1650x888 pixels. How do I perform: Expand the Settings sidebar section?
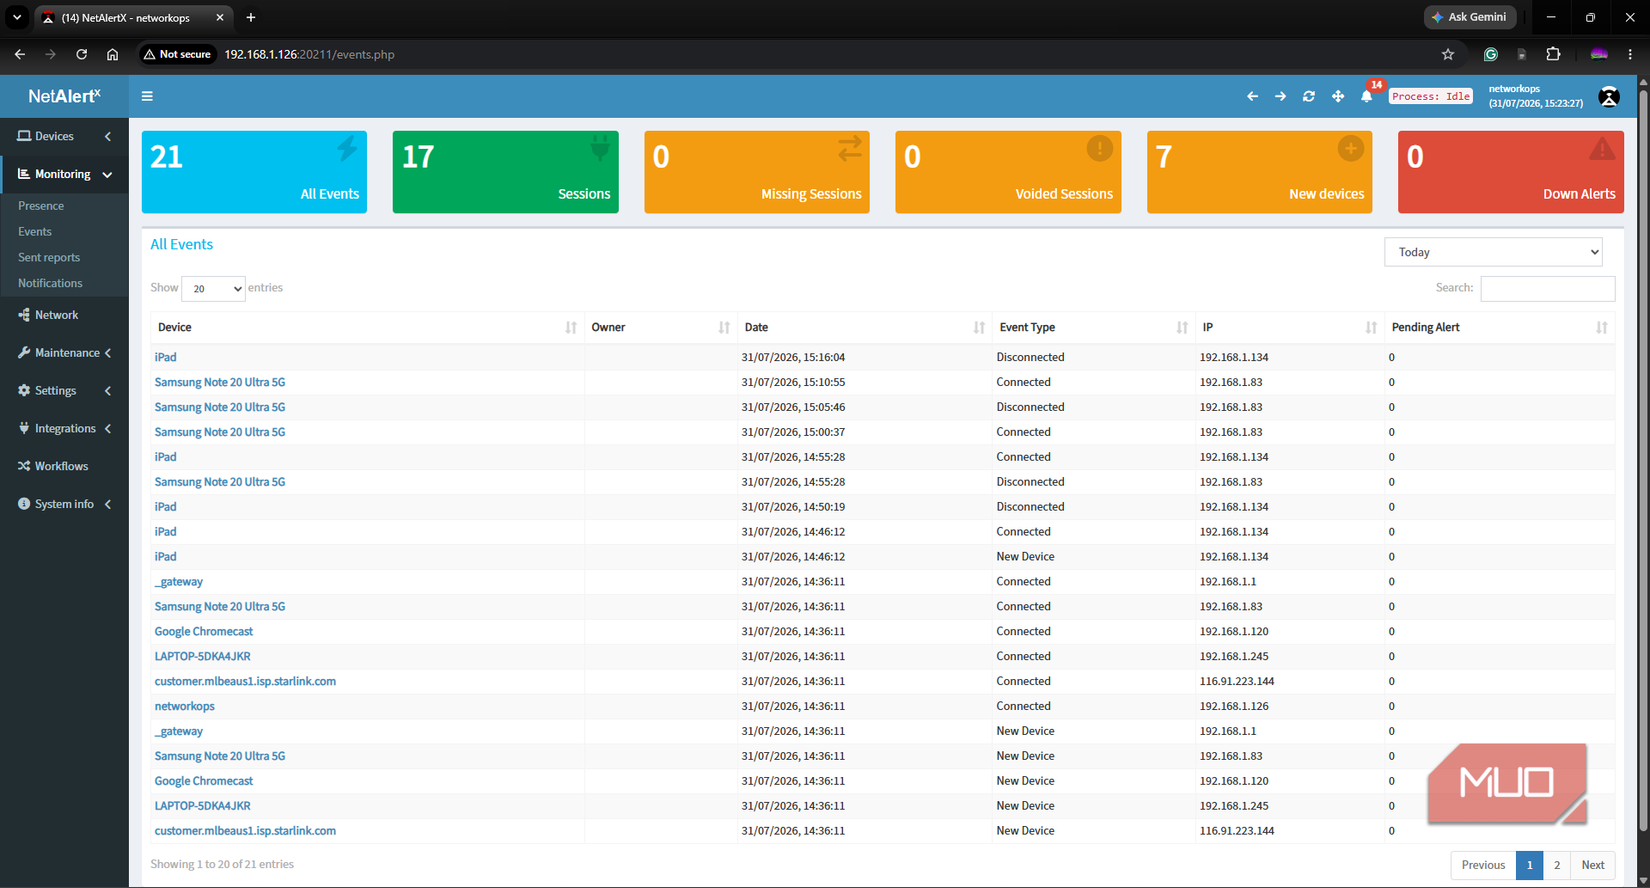pos(64,390)
